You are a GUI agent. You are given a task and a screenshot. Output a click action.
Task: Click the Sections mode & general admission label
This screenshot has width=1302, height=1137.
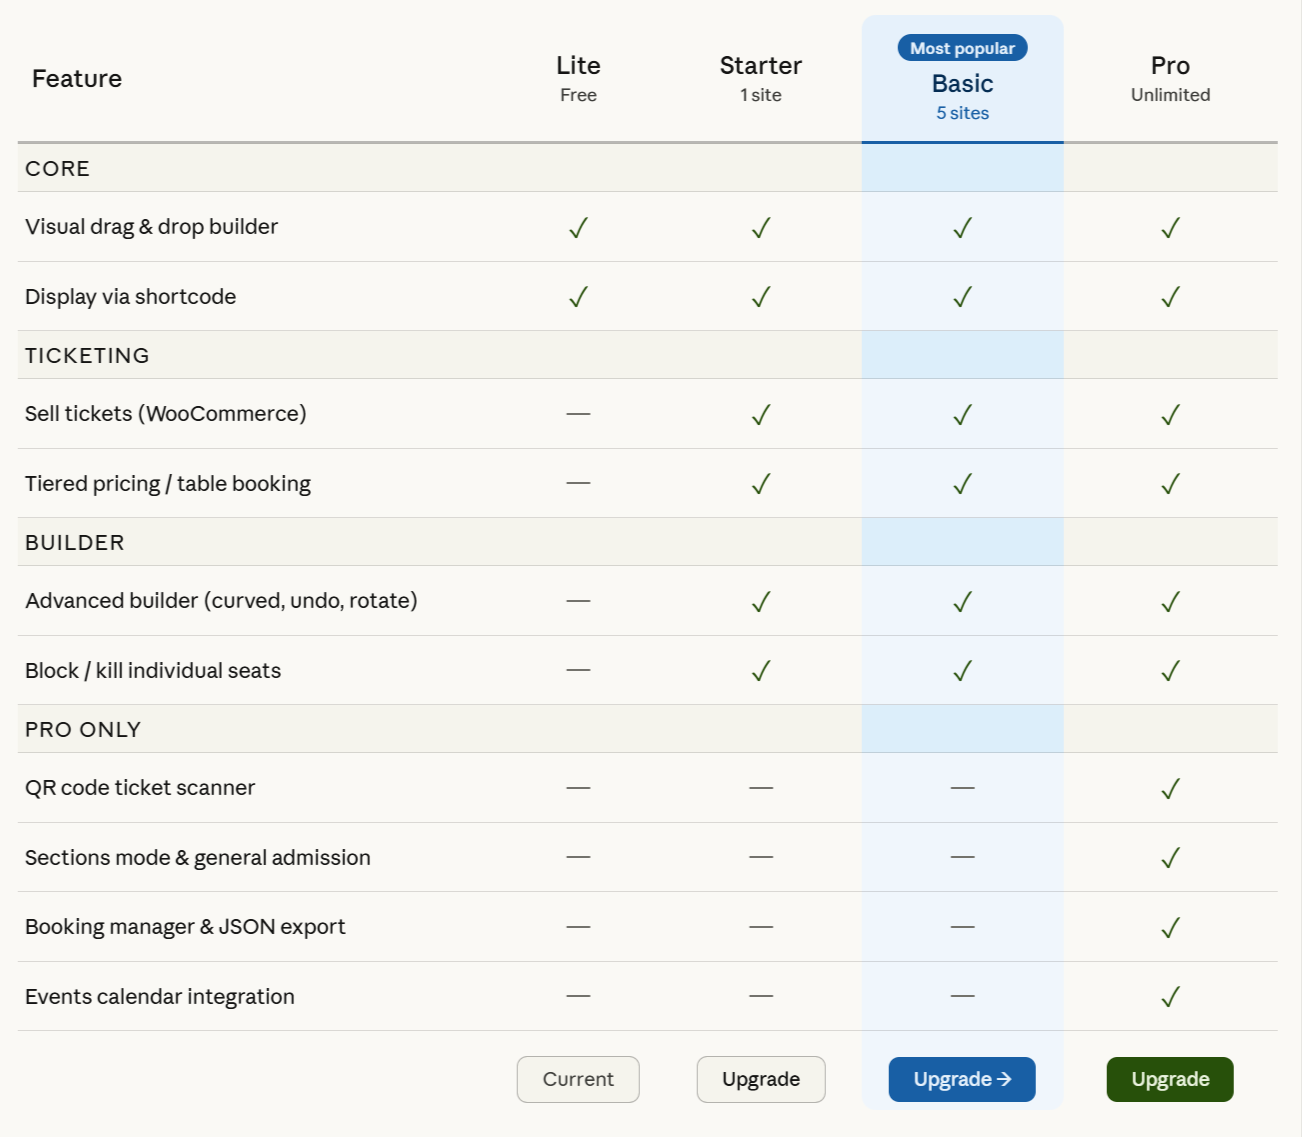[x=198, y=858]
